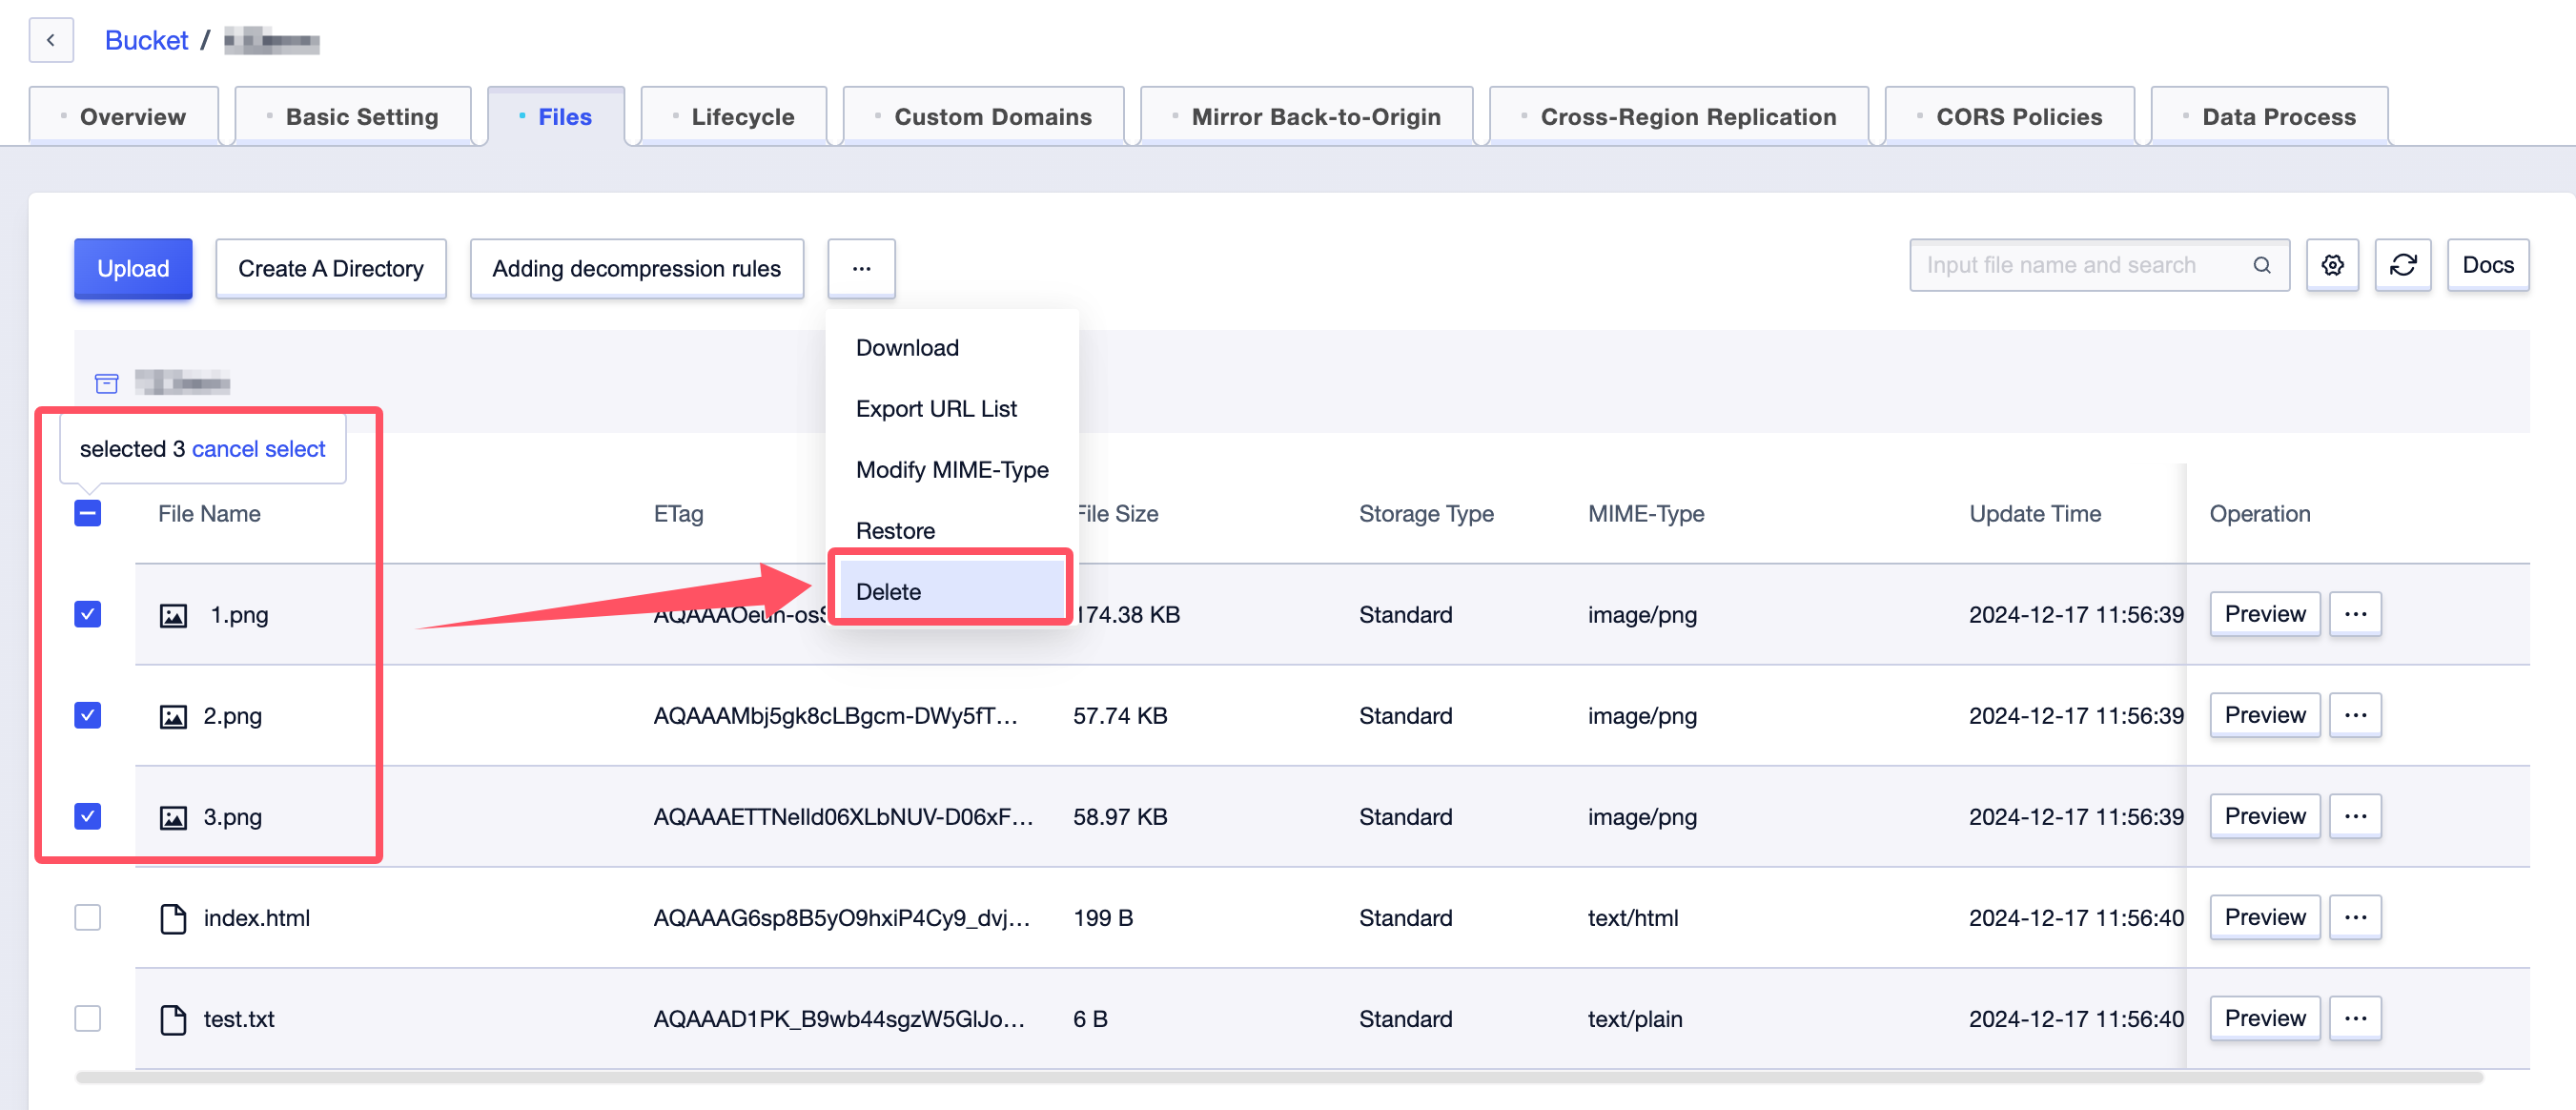The height and width of the screenshot is (1110, 2576).
Task: Preview the 1.png file
Action: [2265, 614]
